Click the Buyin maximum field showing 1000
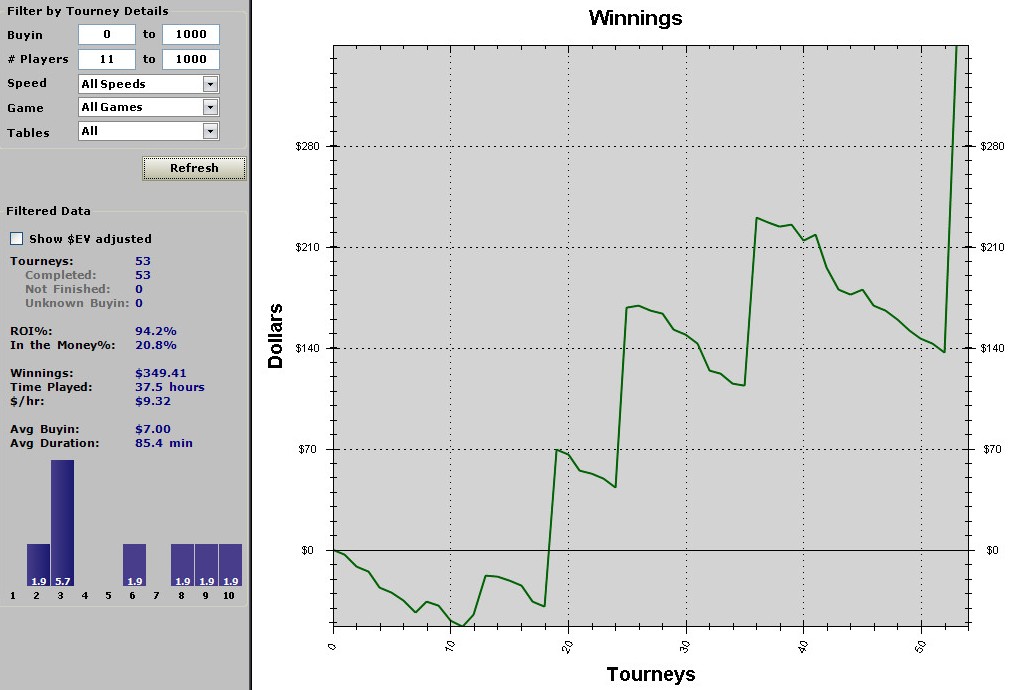Viewport: 1010px width, 690px height. point(190,35)
